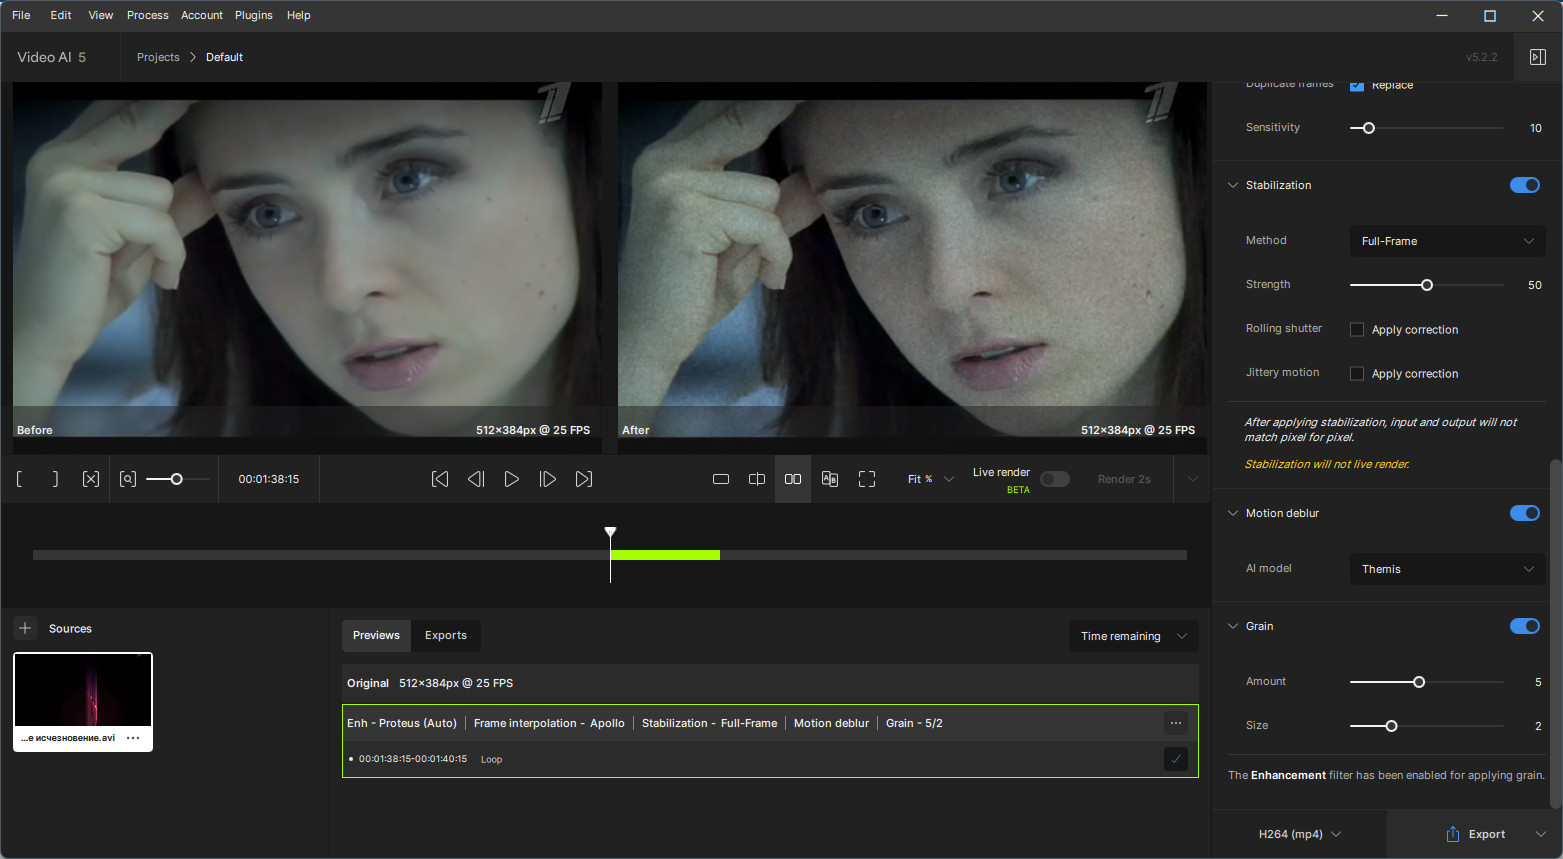Check Rolling shutter Apply correction
Viewport: 1563px width, 859px height.
point(1357,329)
